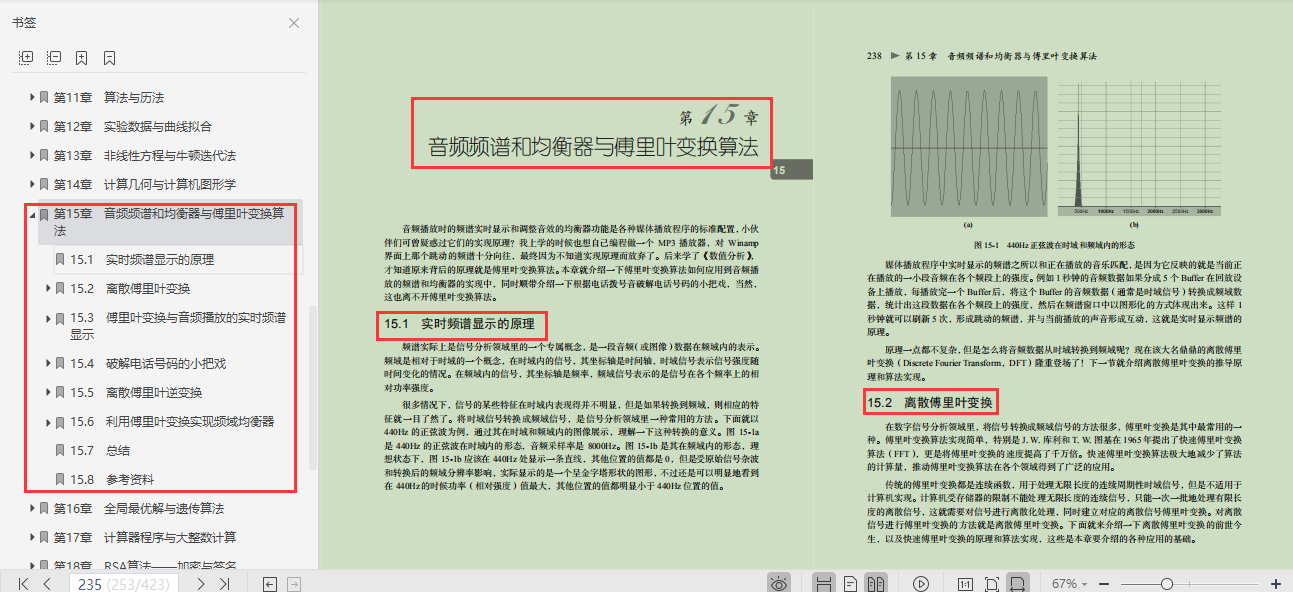Select the 书签 panel tab

[24, 22]
